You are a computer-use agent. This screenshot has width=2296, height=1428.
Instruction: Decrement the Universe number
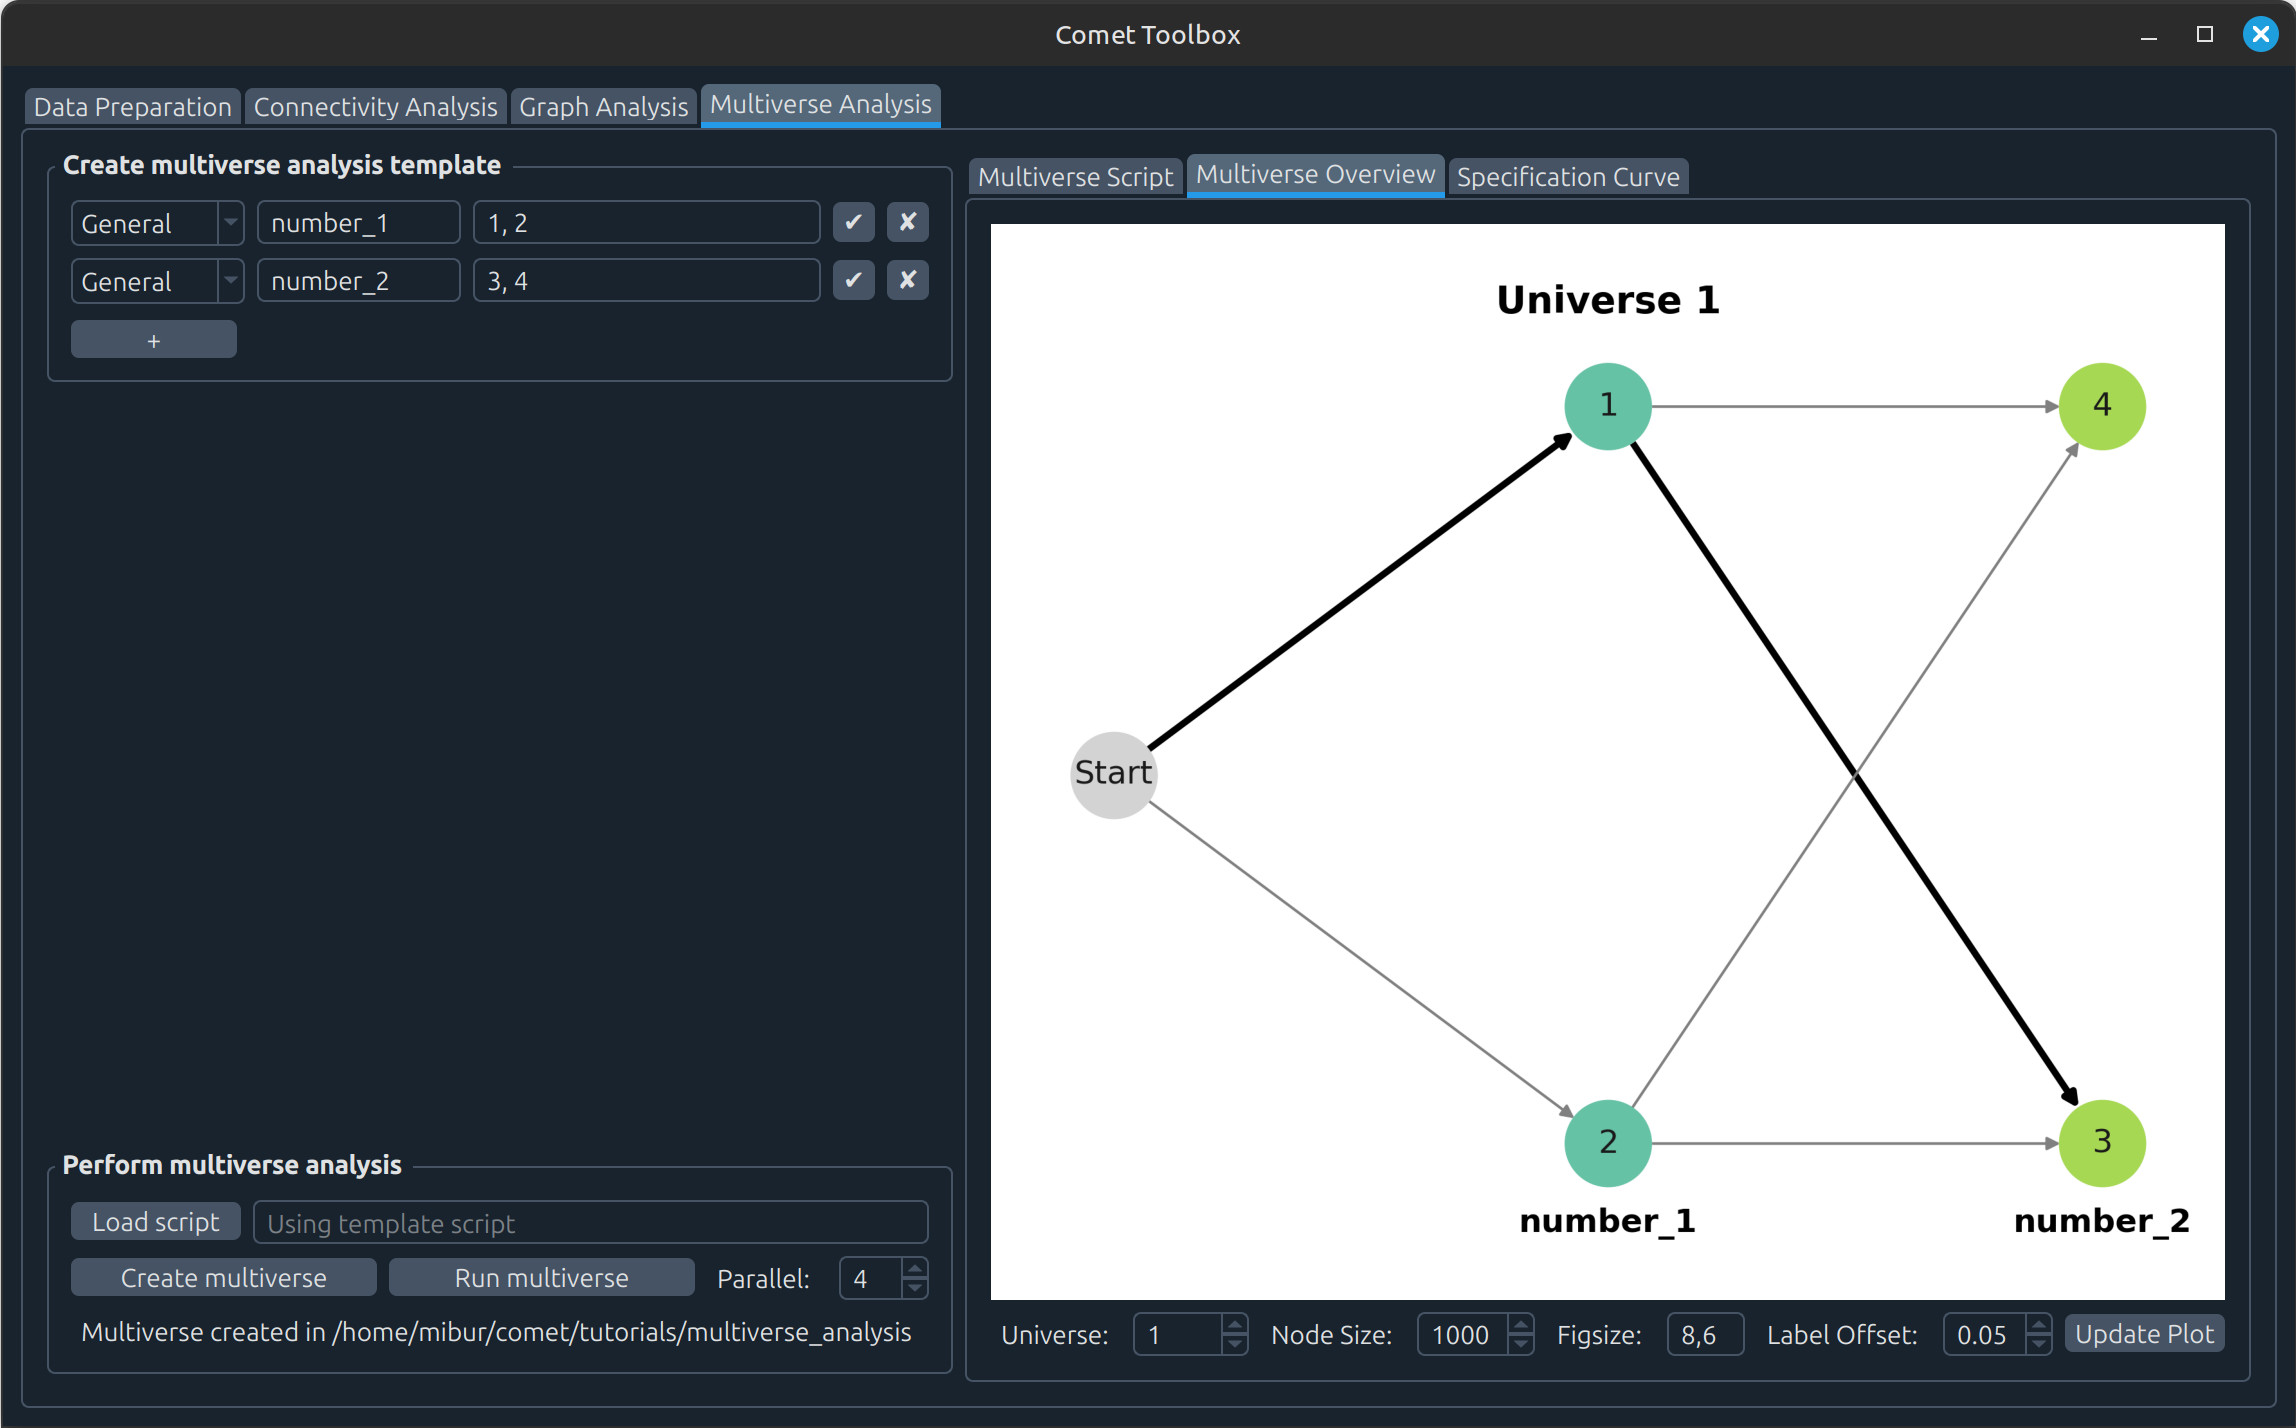(x=1234, y=1345)
